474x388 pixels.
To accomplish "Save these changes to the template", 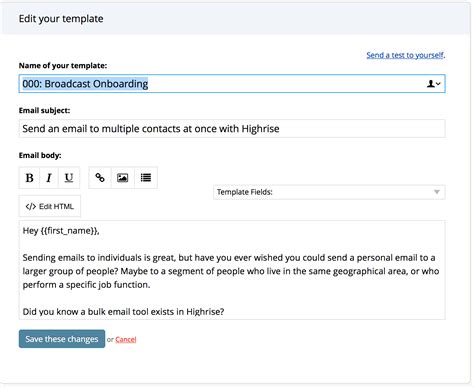I will (62, 339).
